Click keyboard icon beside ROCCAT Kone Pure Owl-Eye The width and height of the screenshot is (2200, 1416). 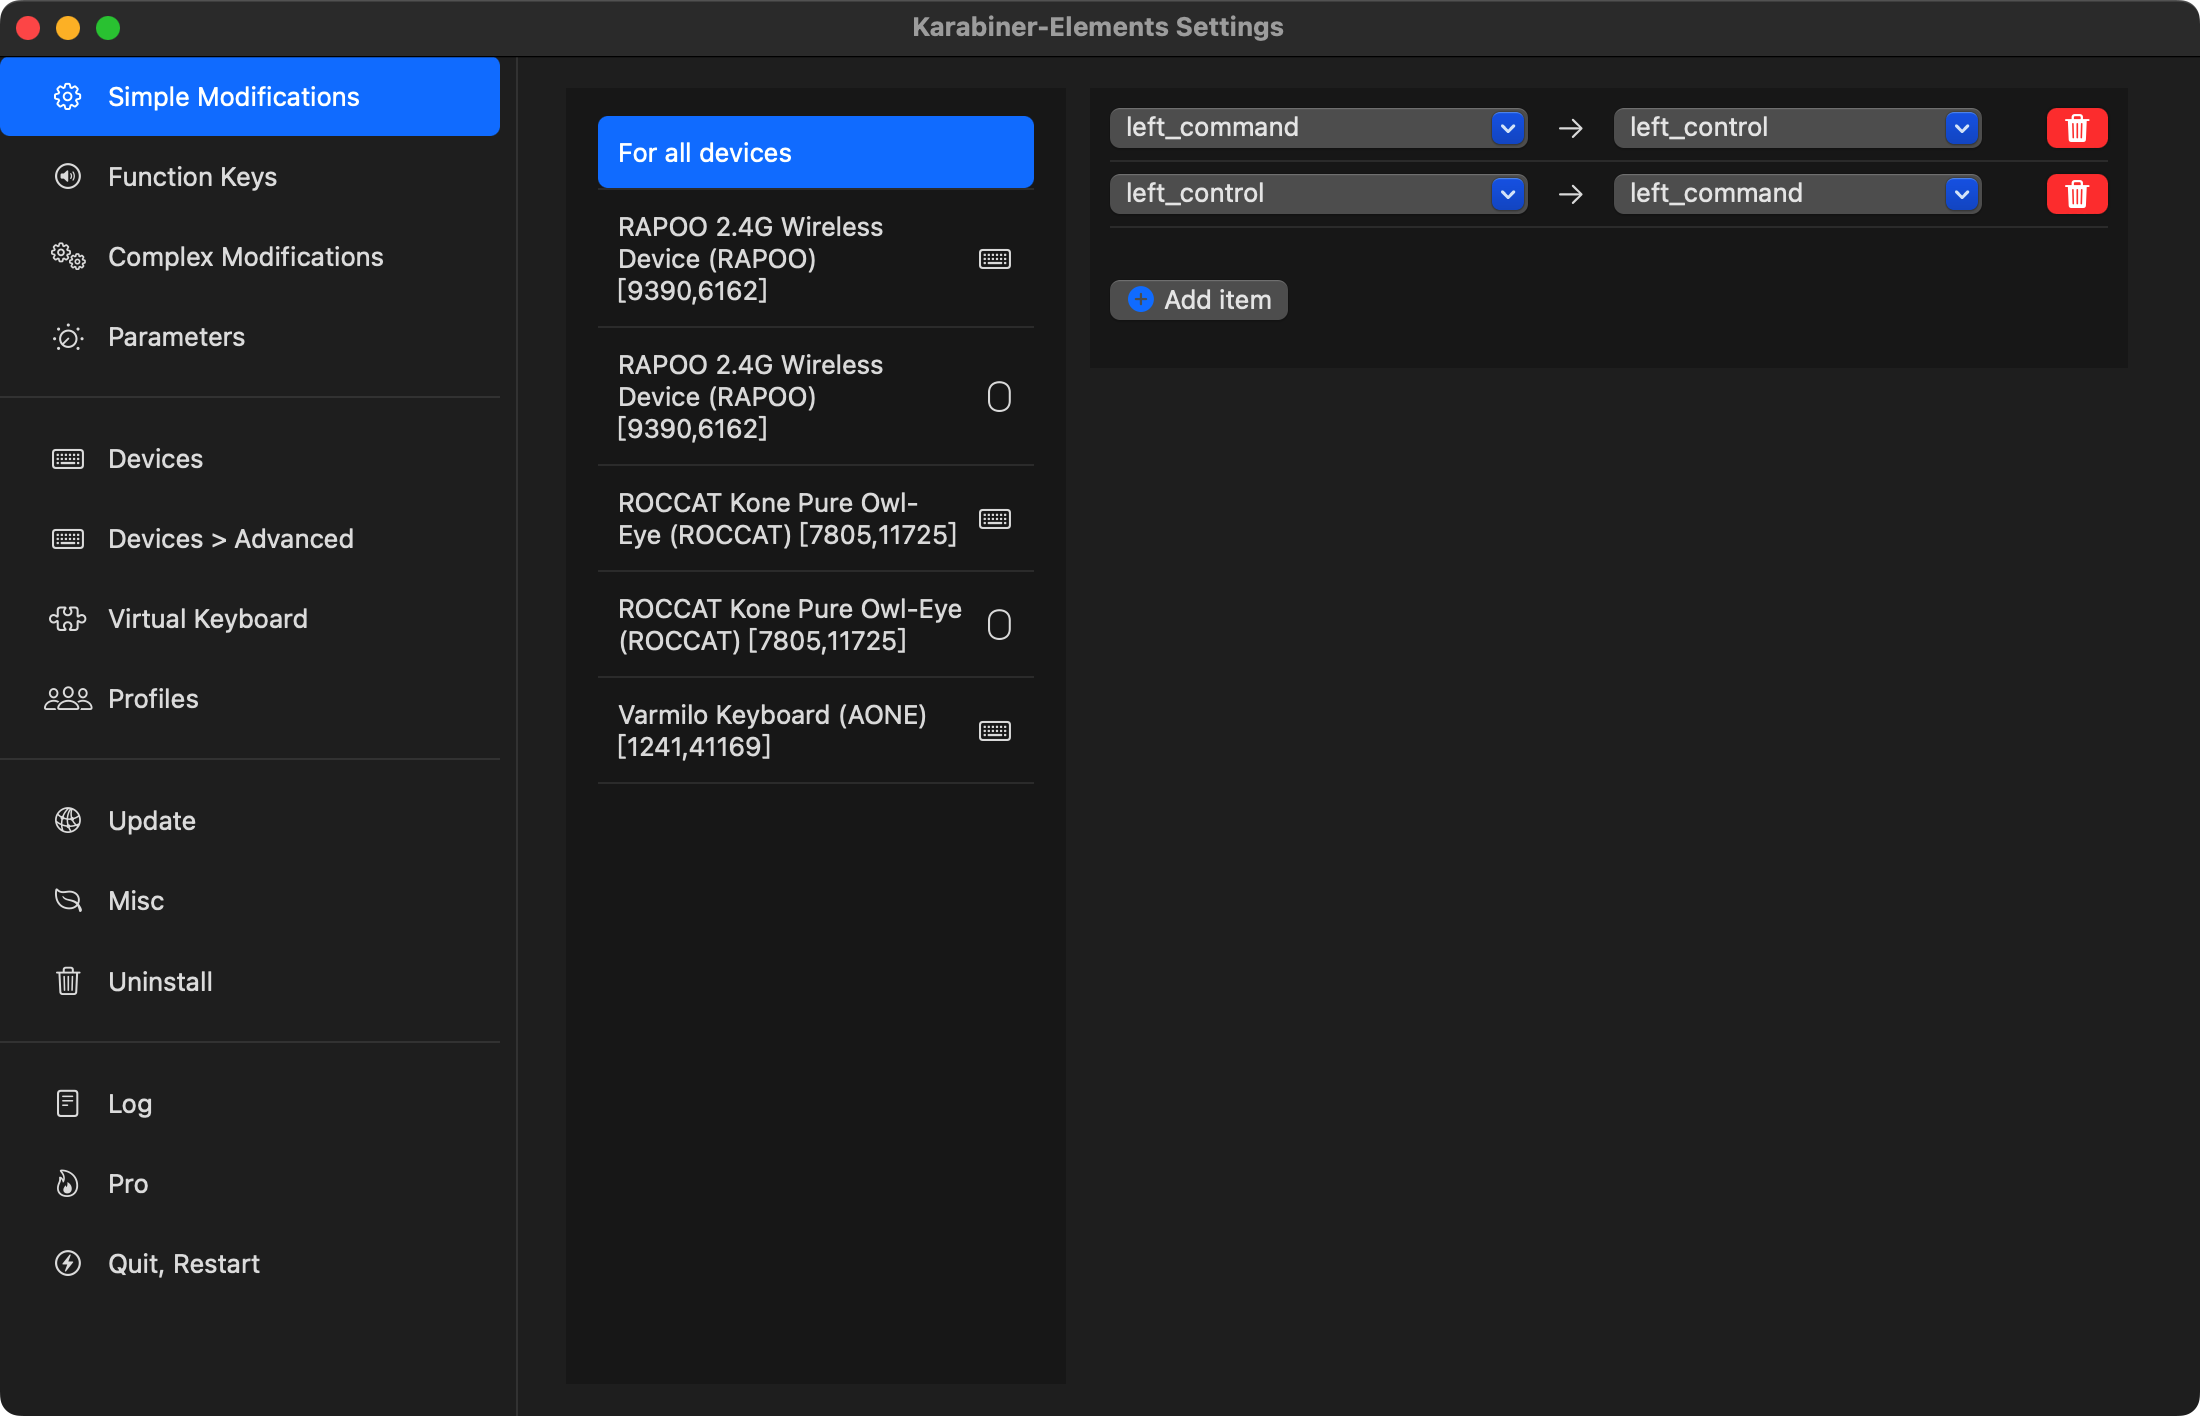pos(995,519)
